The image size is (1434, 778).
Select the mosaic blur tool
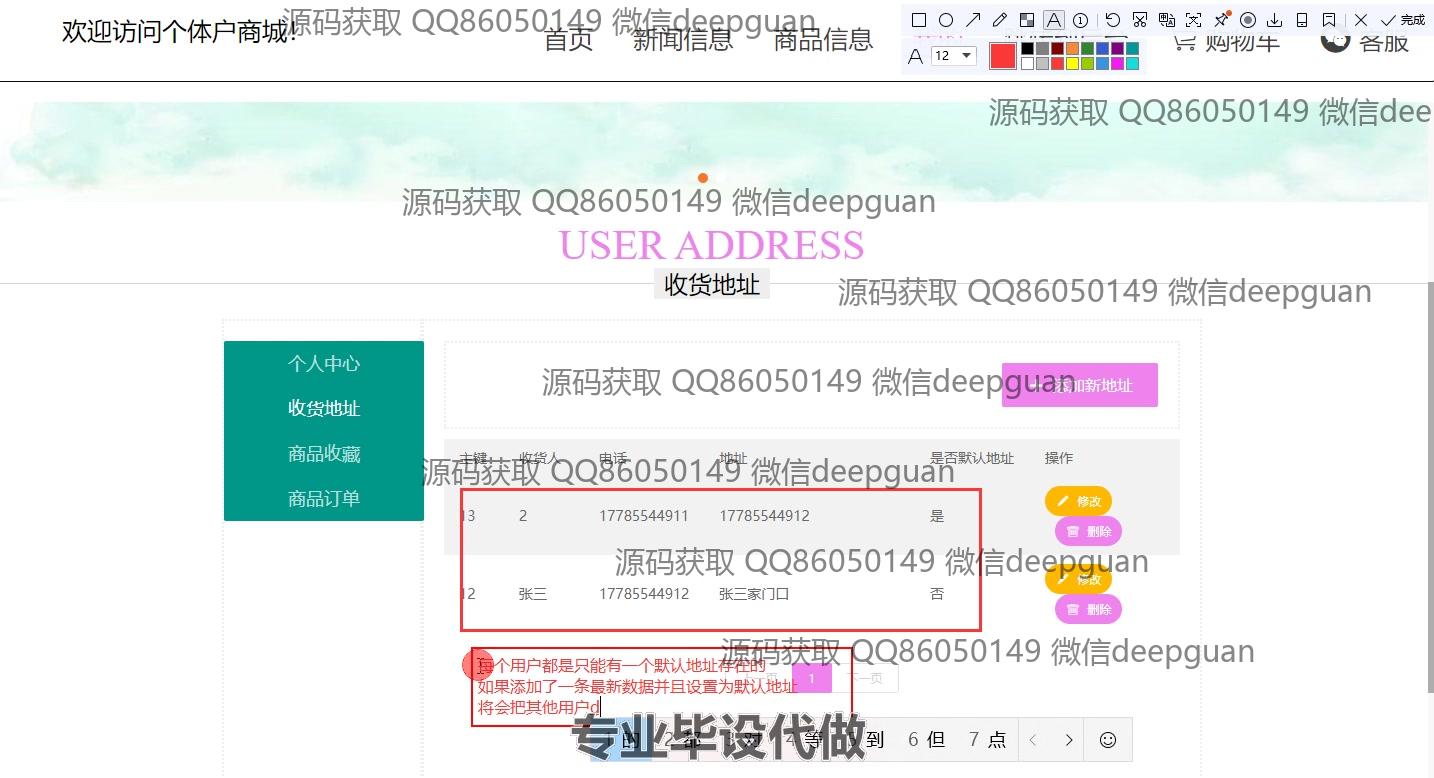pos(1027,20)
